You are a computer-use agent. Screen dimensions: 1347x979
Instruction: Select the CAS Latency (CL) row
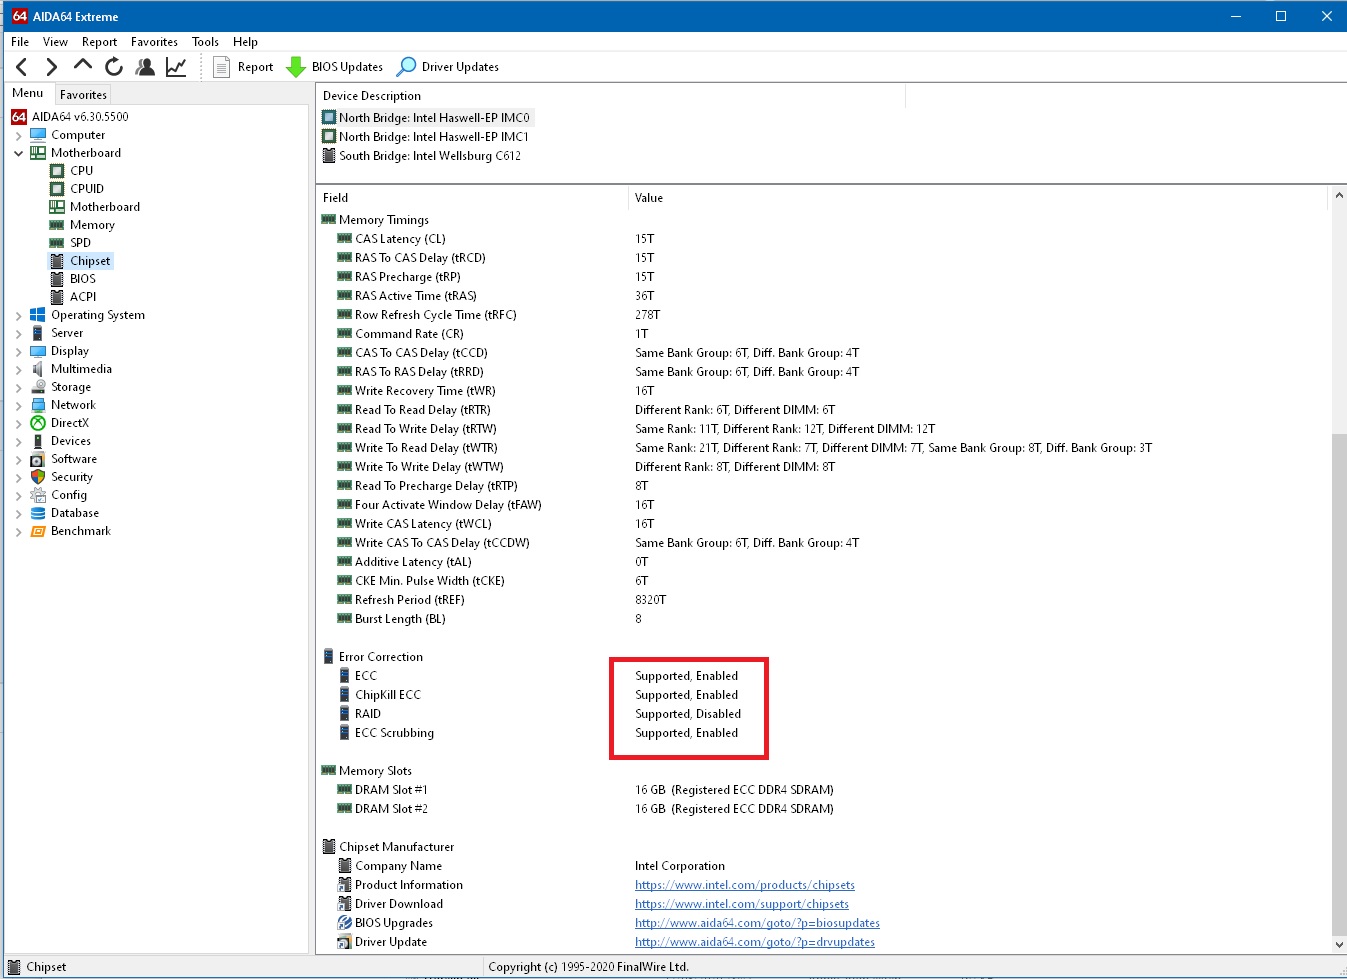click(x=824, y=239)
